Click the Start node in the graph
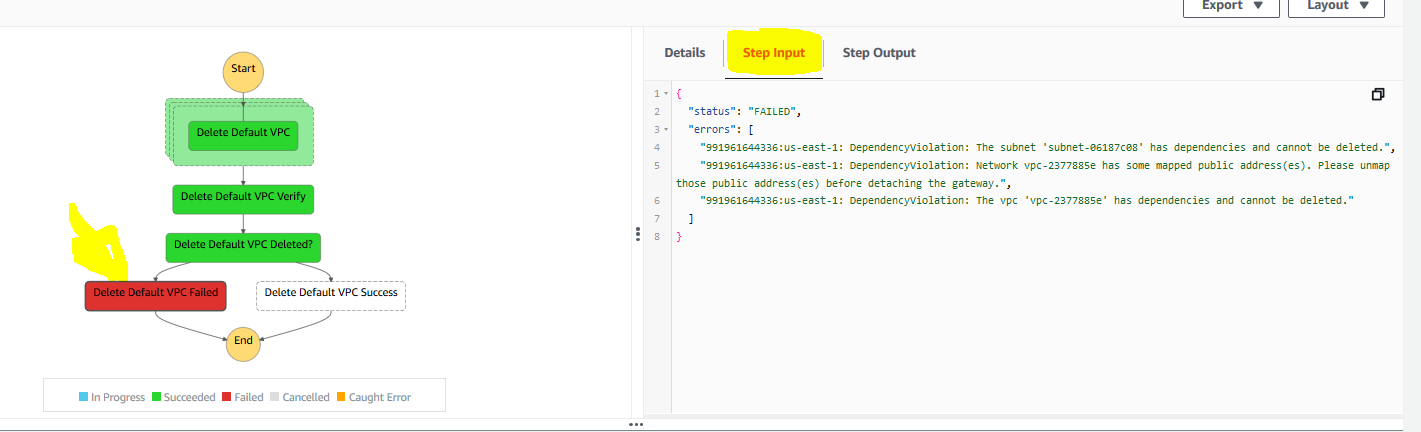The width and height of the screenshot is (1421, 432). [x=243, y=70]
